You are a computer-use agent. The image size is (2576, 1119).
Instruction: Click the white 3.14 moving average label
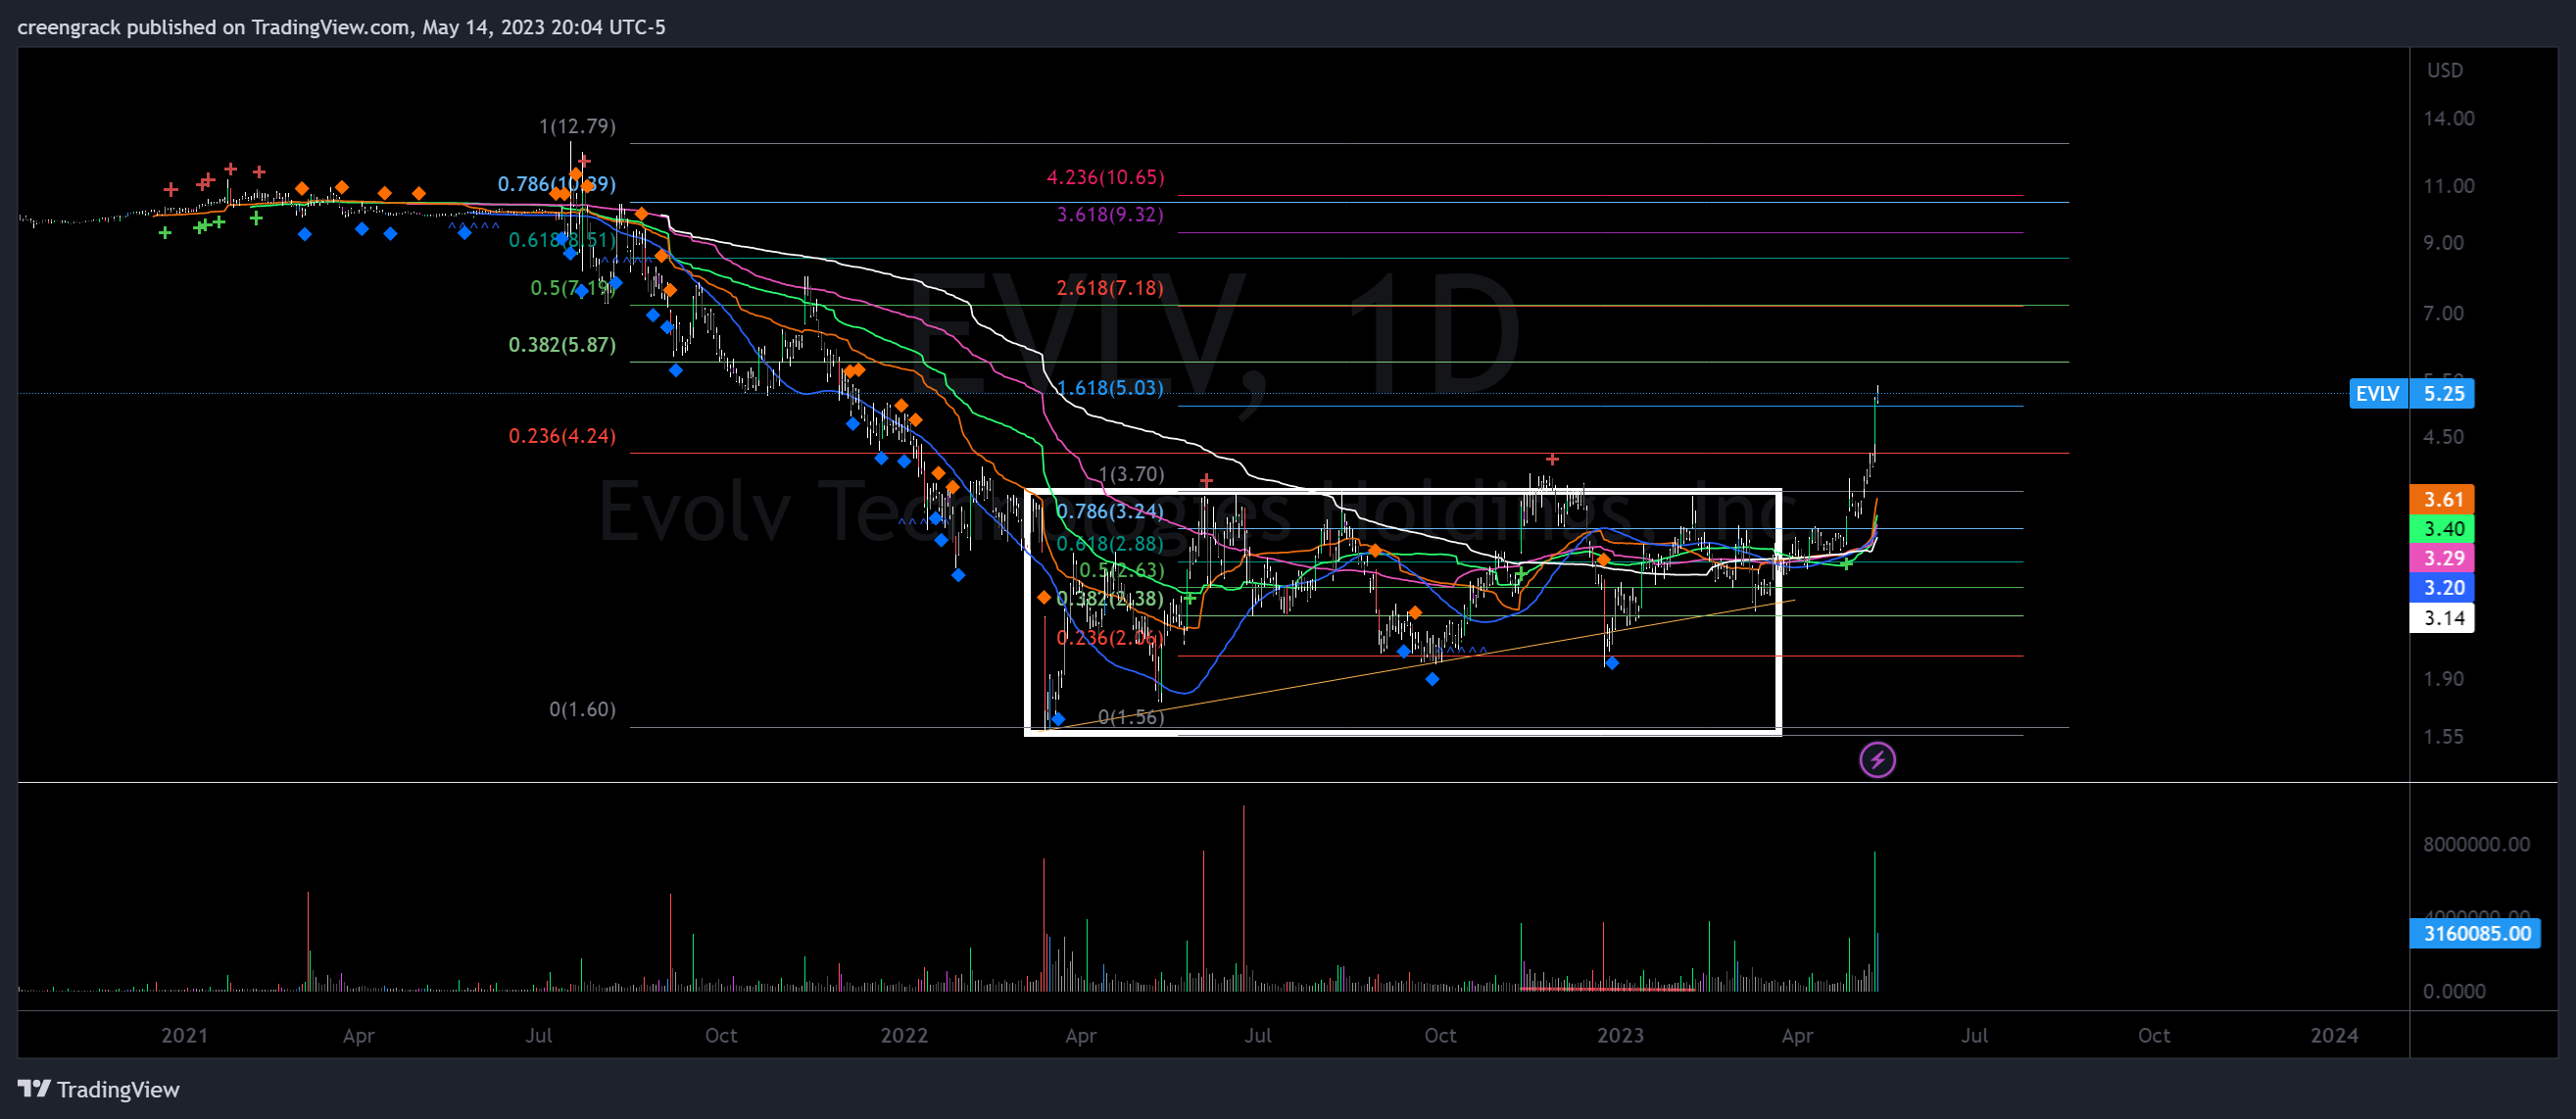2442,617
